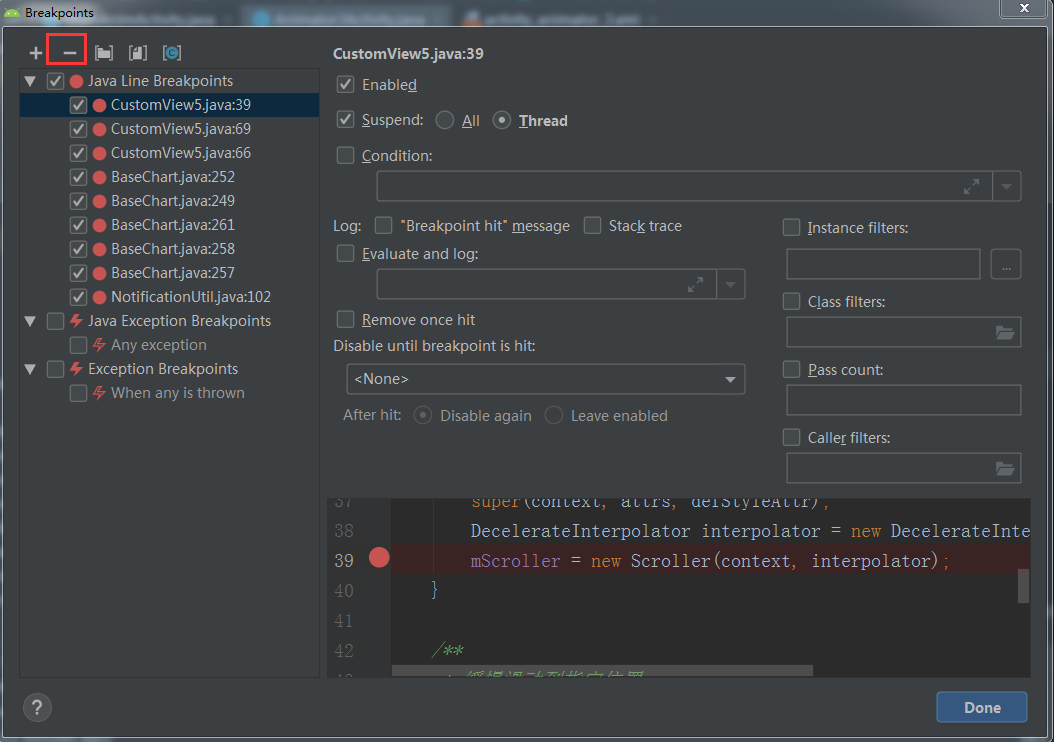Click the mScroller line 39 in preview
This screenshot has height=742, width=1054.
(710, 560)
